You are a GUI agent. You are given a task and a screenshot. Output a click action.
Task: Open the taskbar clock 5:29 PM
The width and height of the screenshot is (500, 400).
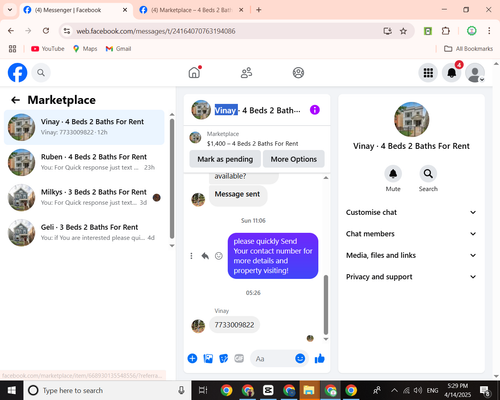click(x=457, y=390)
